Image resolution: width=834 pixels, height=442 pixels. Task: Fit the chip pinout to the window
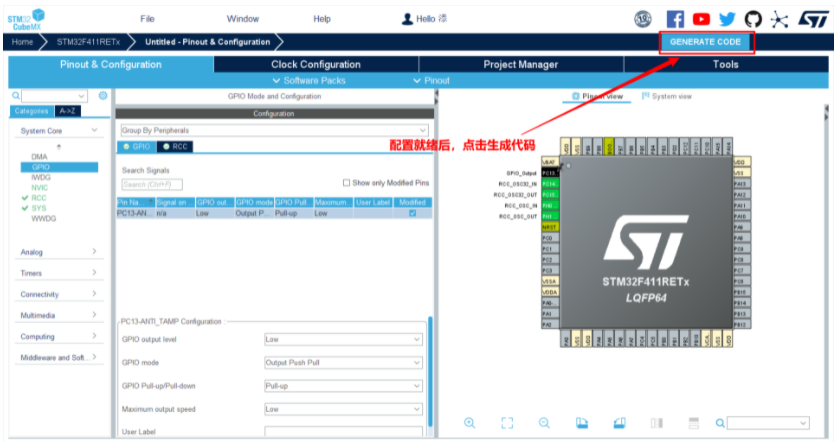tap(507, 423)
